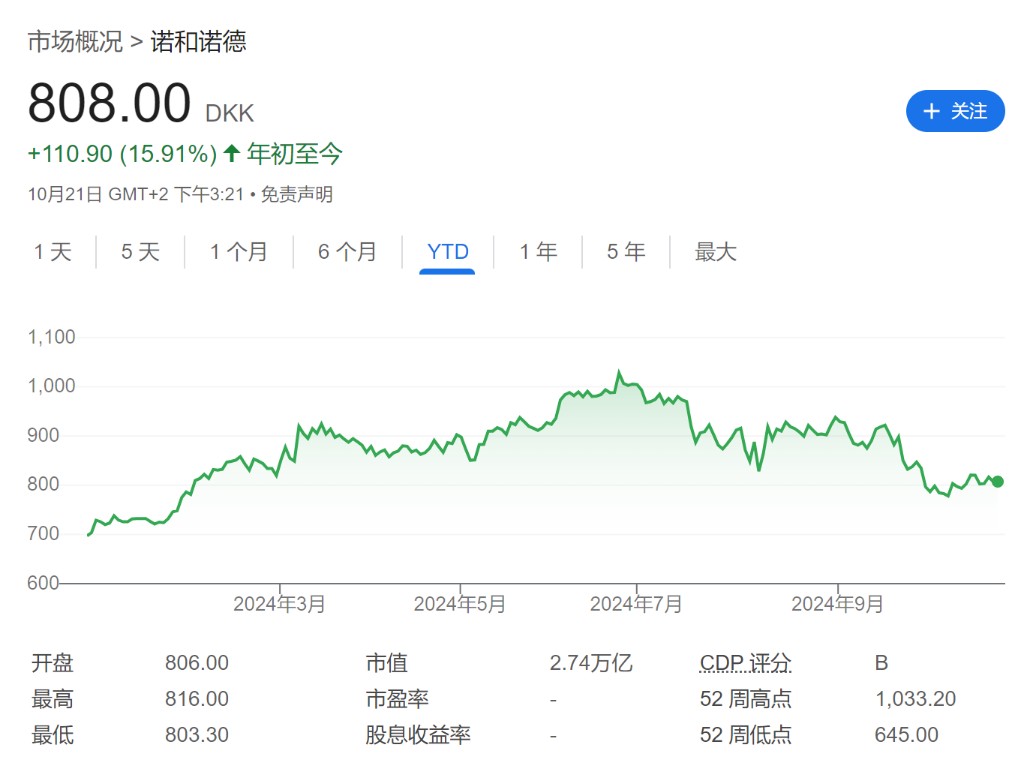
Task: Click the green endpoint dot on chart
Action: pyautogui.click(x=997, y=482)
